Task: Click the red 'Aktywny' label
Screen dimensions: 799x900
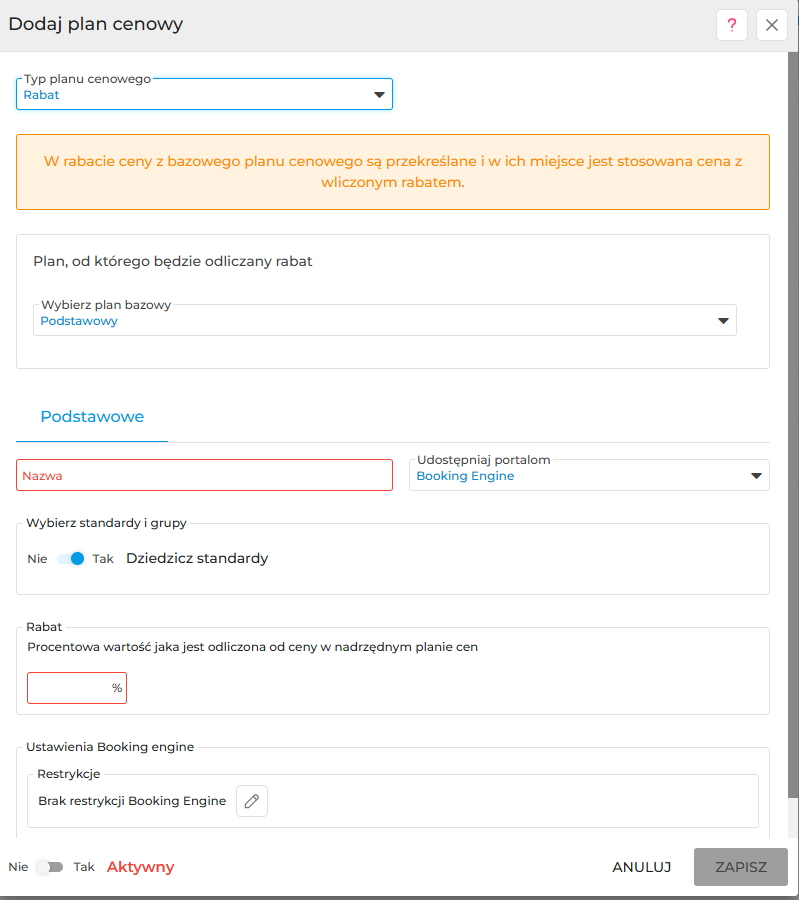Action: click(141, 867)
